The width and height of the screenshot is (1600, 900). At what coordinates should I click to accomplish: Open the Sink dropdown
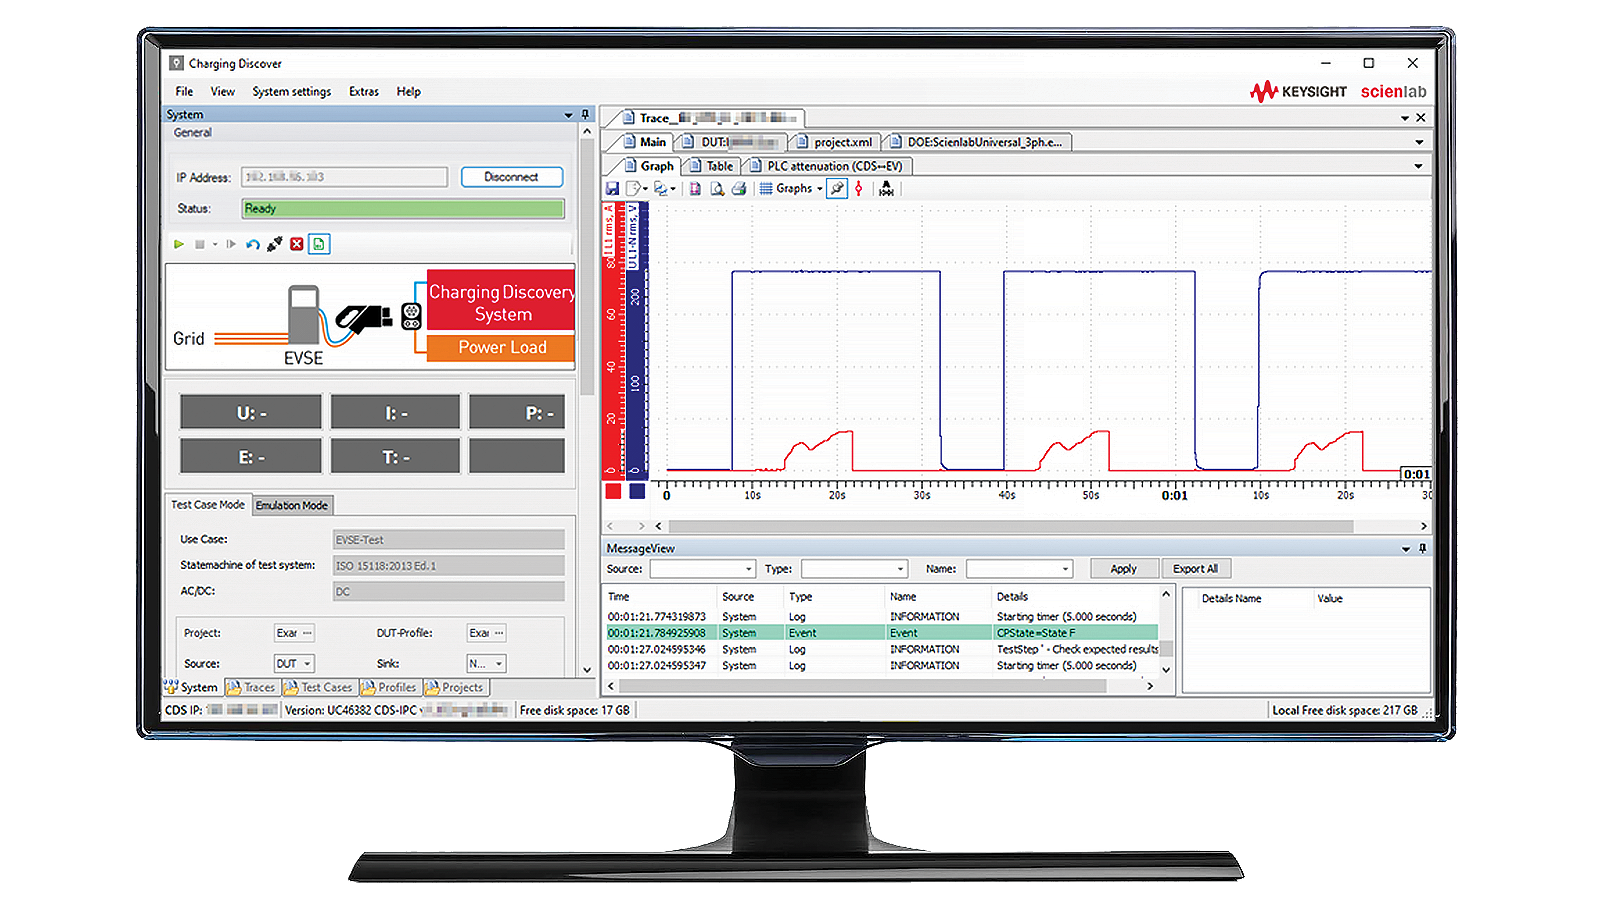coord(486,663)
